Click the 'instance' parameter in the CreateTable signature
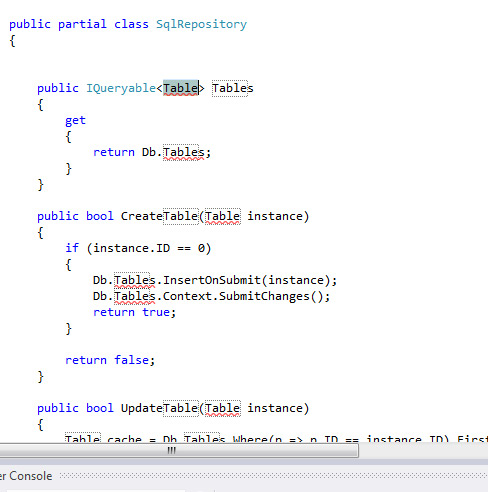 [275, 216]
